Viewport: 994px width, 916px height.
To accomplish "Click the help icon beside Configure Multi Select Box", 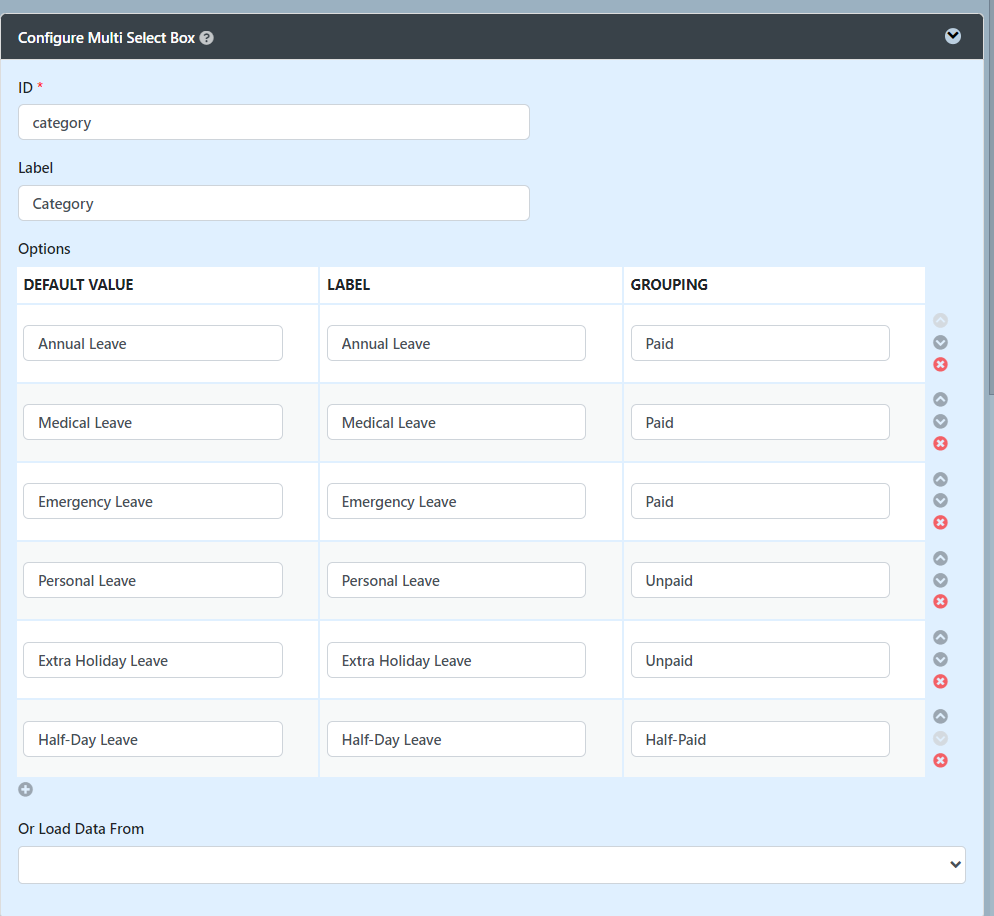I will 206,38.
